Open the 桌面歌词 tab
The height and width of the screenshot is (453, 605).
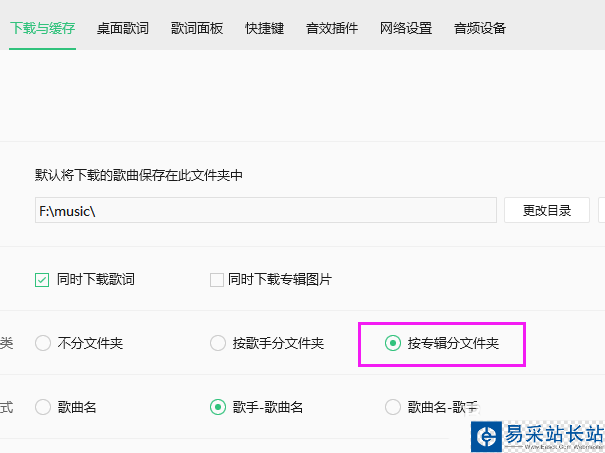pyautogui.click(x=122, y=28)
